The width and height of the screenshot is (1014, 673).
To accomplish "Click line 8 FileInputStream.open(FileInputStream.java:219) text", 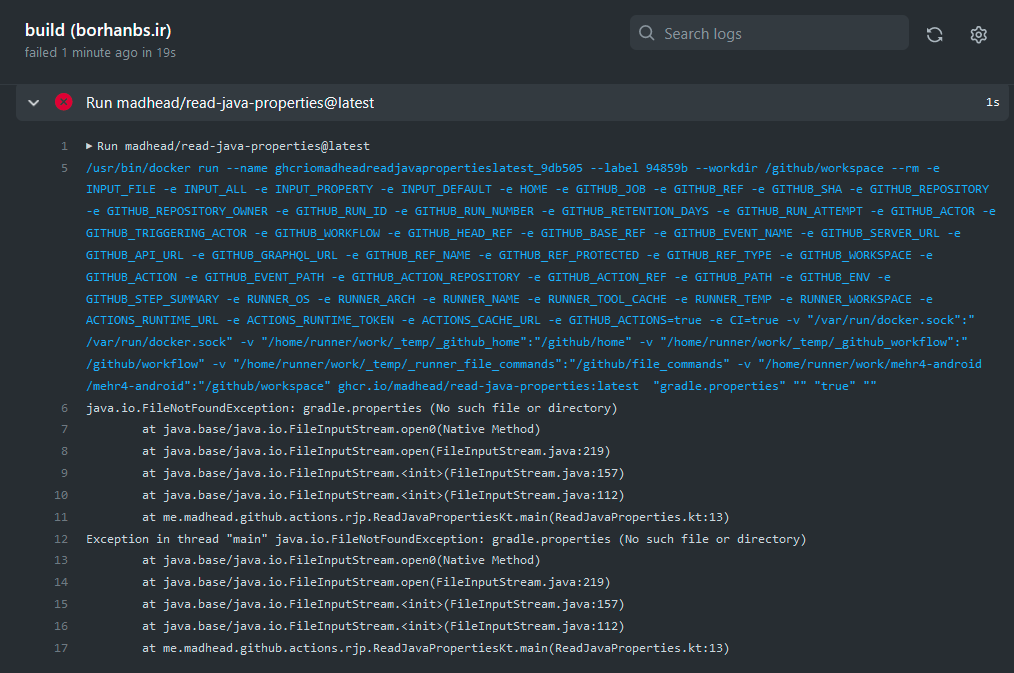I will [x=376, y=451].
